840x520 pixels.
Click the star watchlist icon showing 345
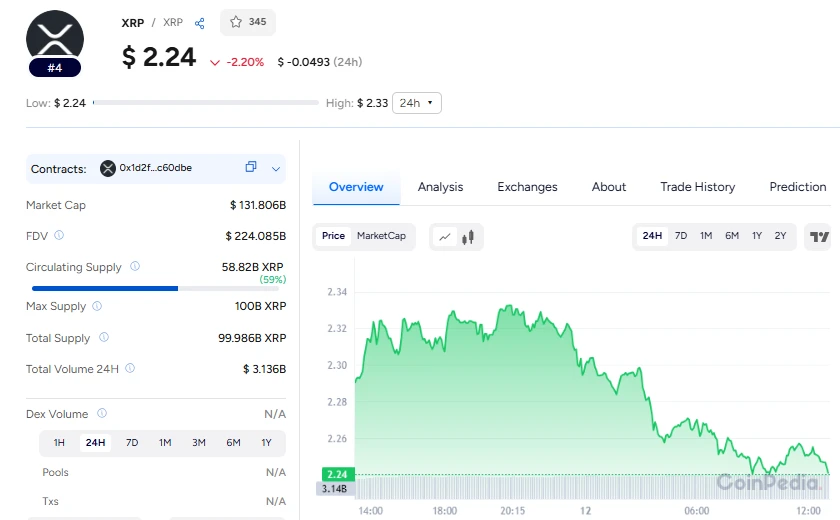pos(236,22)
